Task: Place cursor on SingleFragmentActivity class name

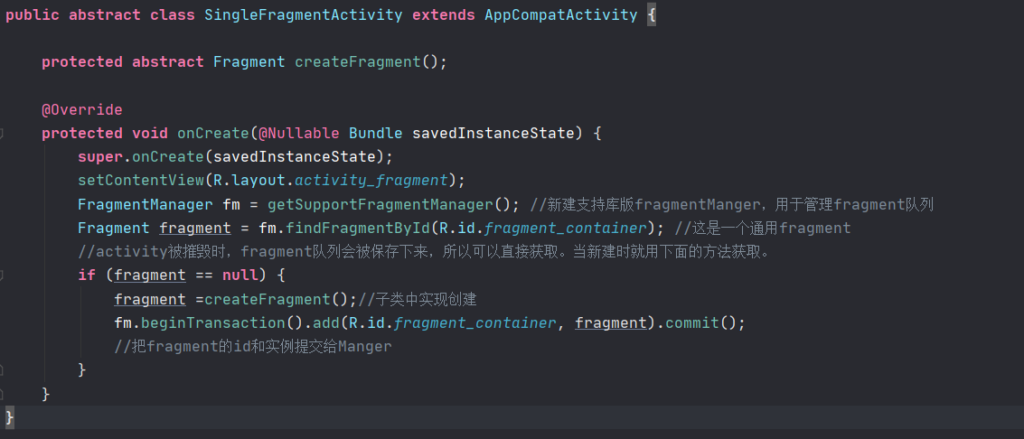Action: [x=304, y=15]
